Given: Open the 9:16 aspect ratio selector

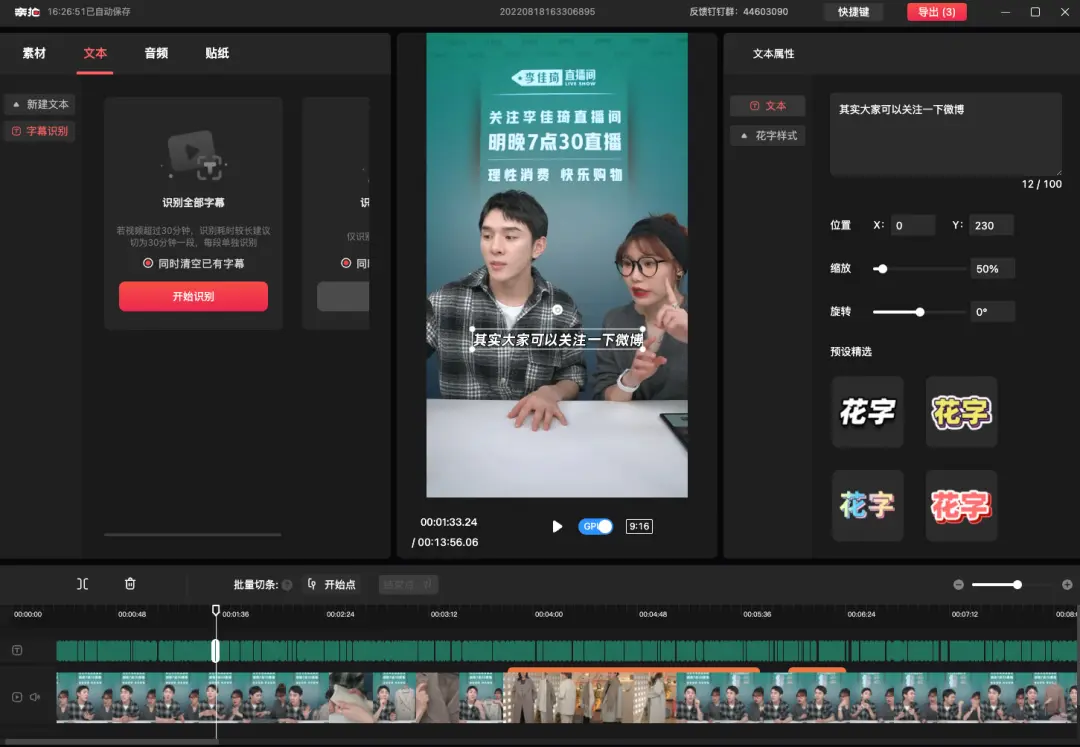Looking at the screenshot, I should pos(639,526).
